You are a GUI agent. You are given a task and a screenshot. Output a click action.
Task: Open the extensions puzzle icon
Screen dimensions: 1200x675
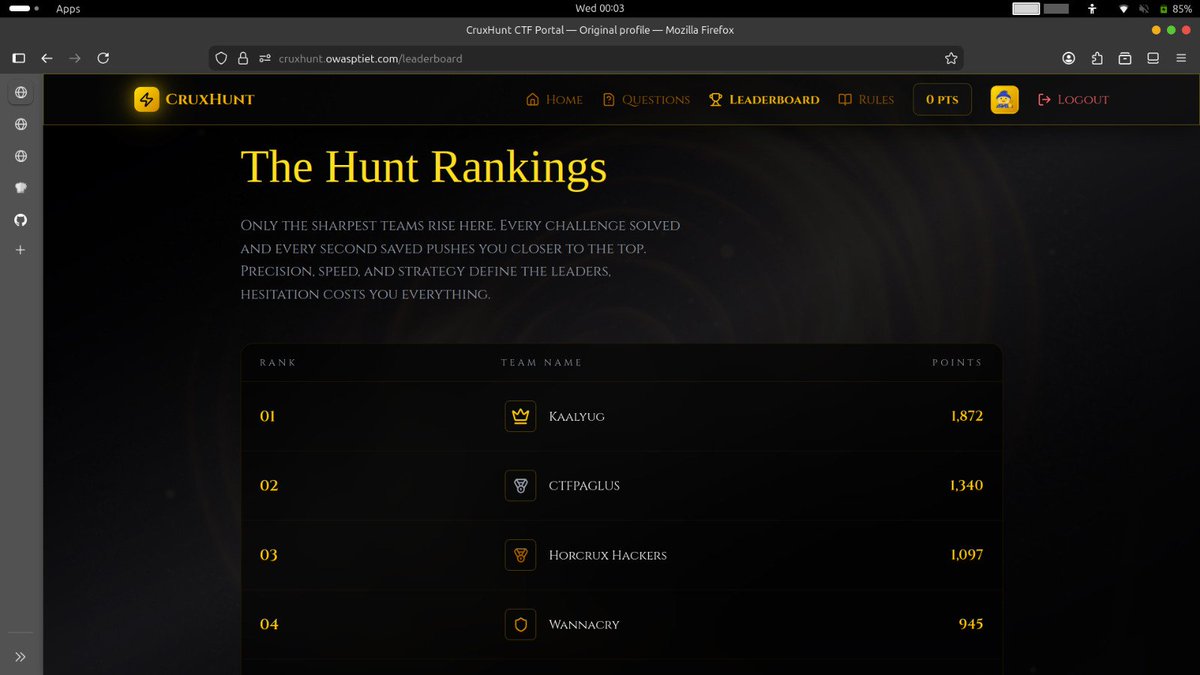1097,58
